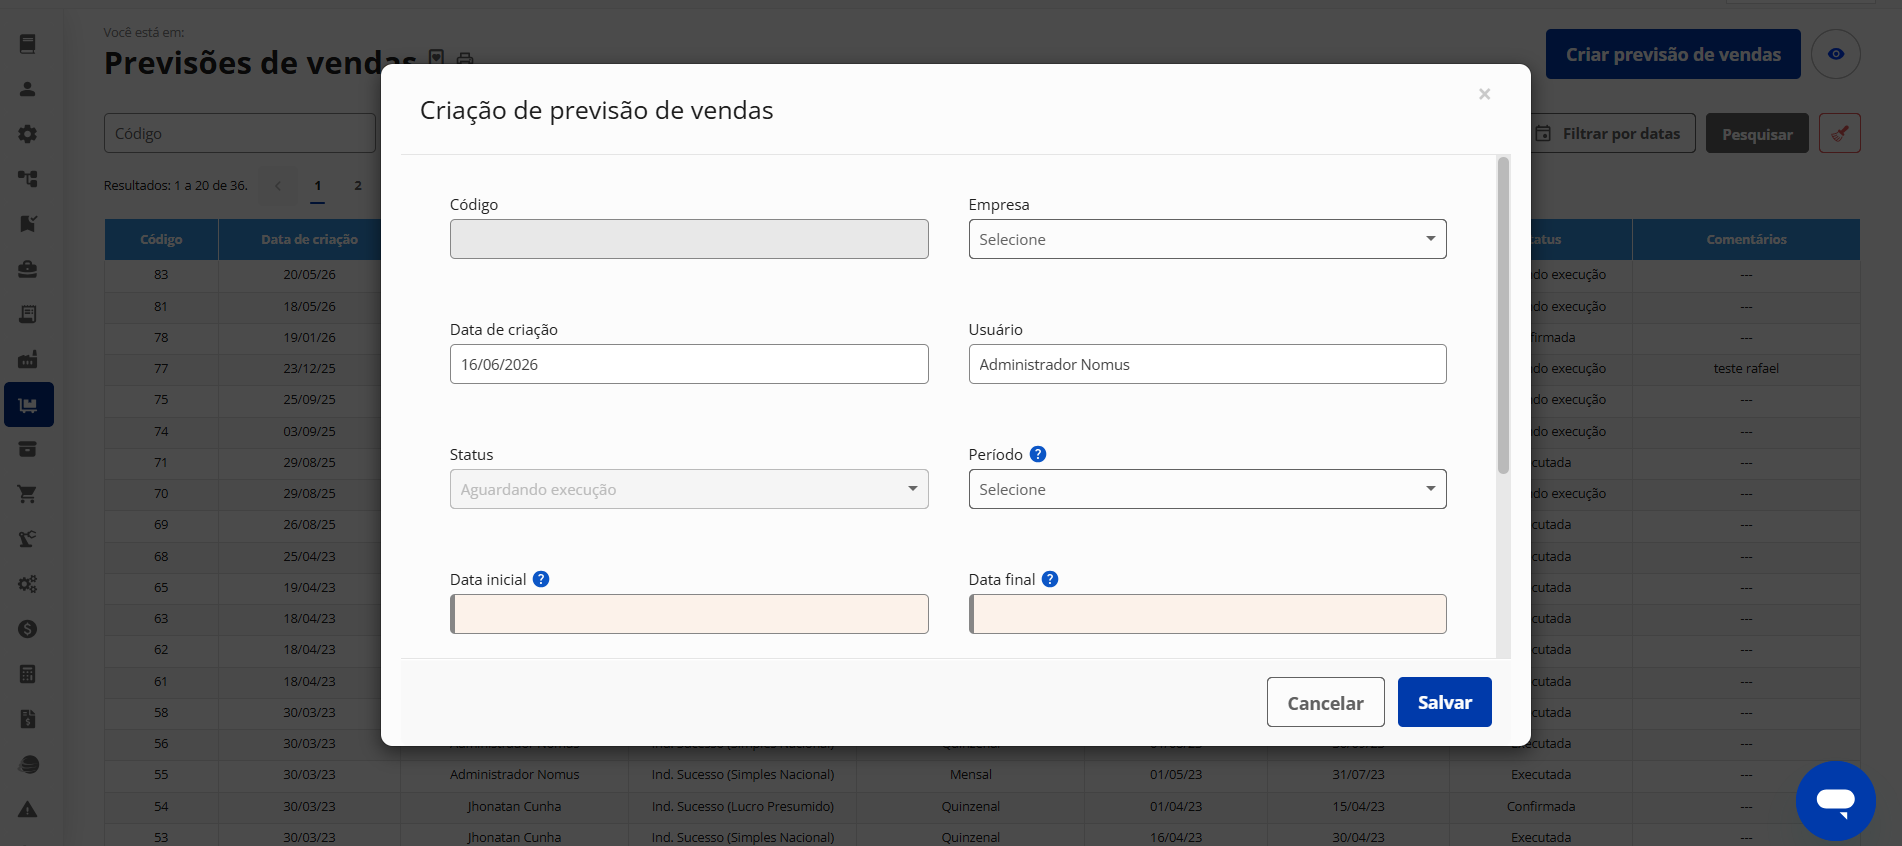
Task: Click the 31/07/23 end date cell
Action: 1358,775
